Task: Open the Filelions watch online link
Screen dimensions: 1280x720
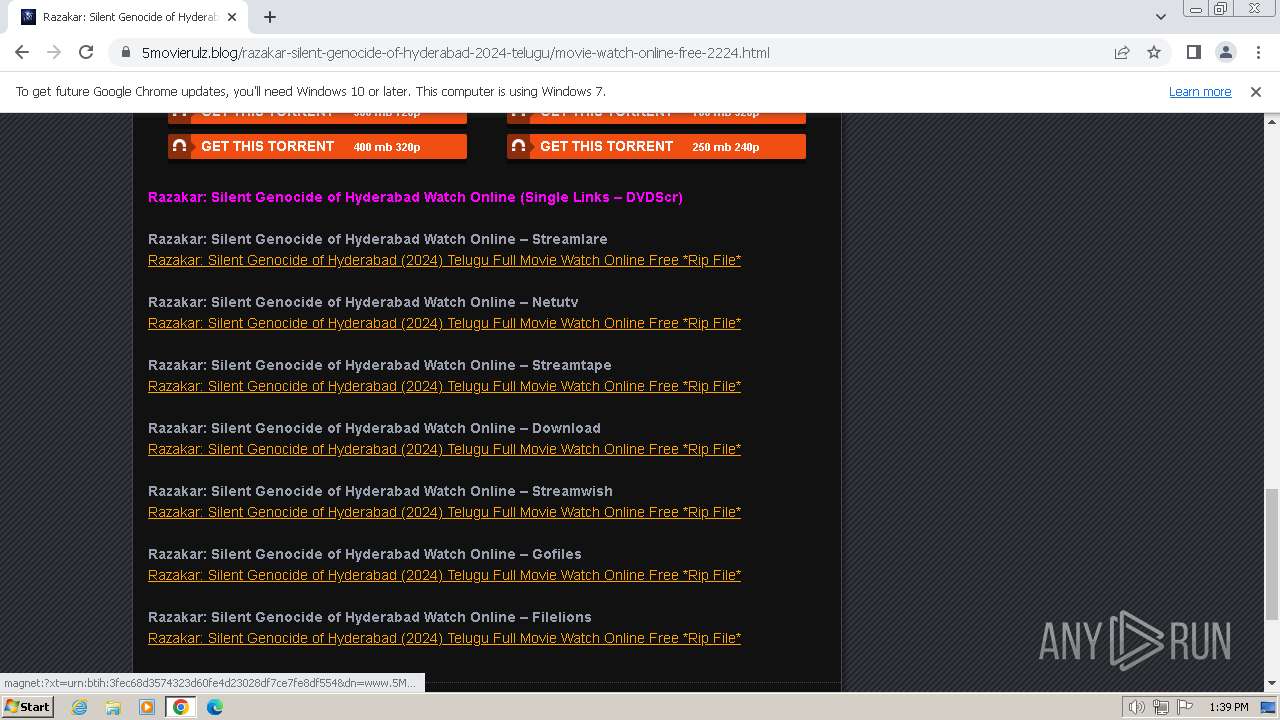Action: point(444,638)
